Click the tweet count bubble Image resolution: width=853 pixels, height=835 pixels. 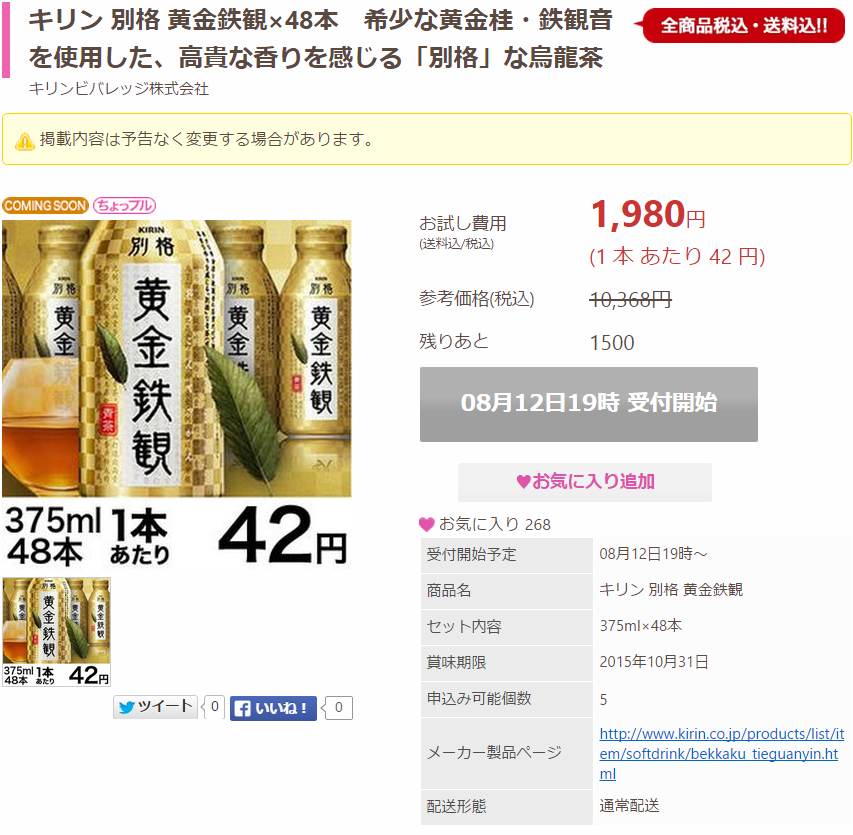(214, 707)
